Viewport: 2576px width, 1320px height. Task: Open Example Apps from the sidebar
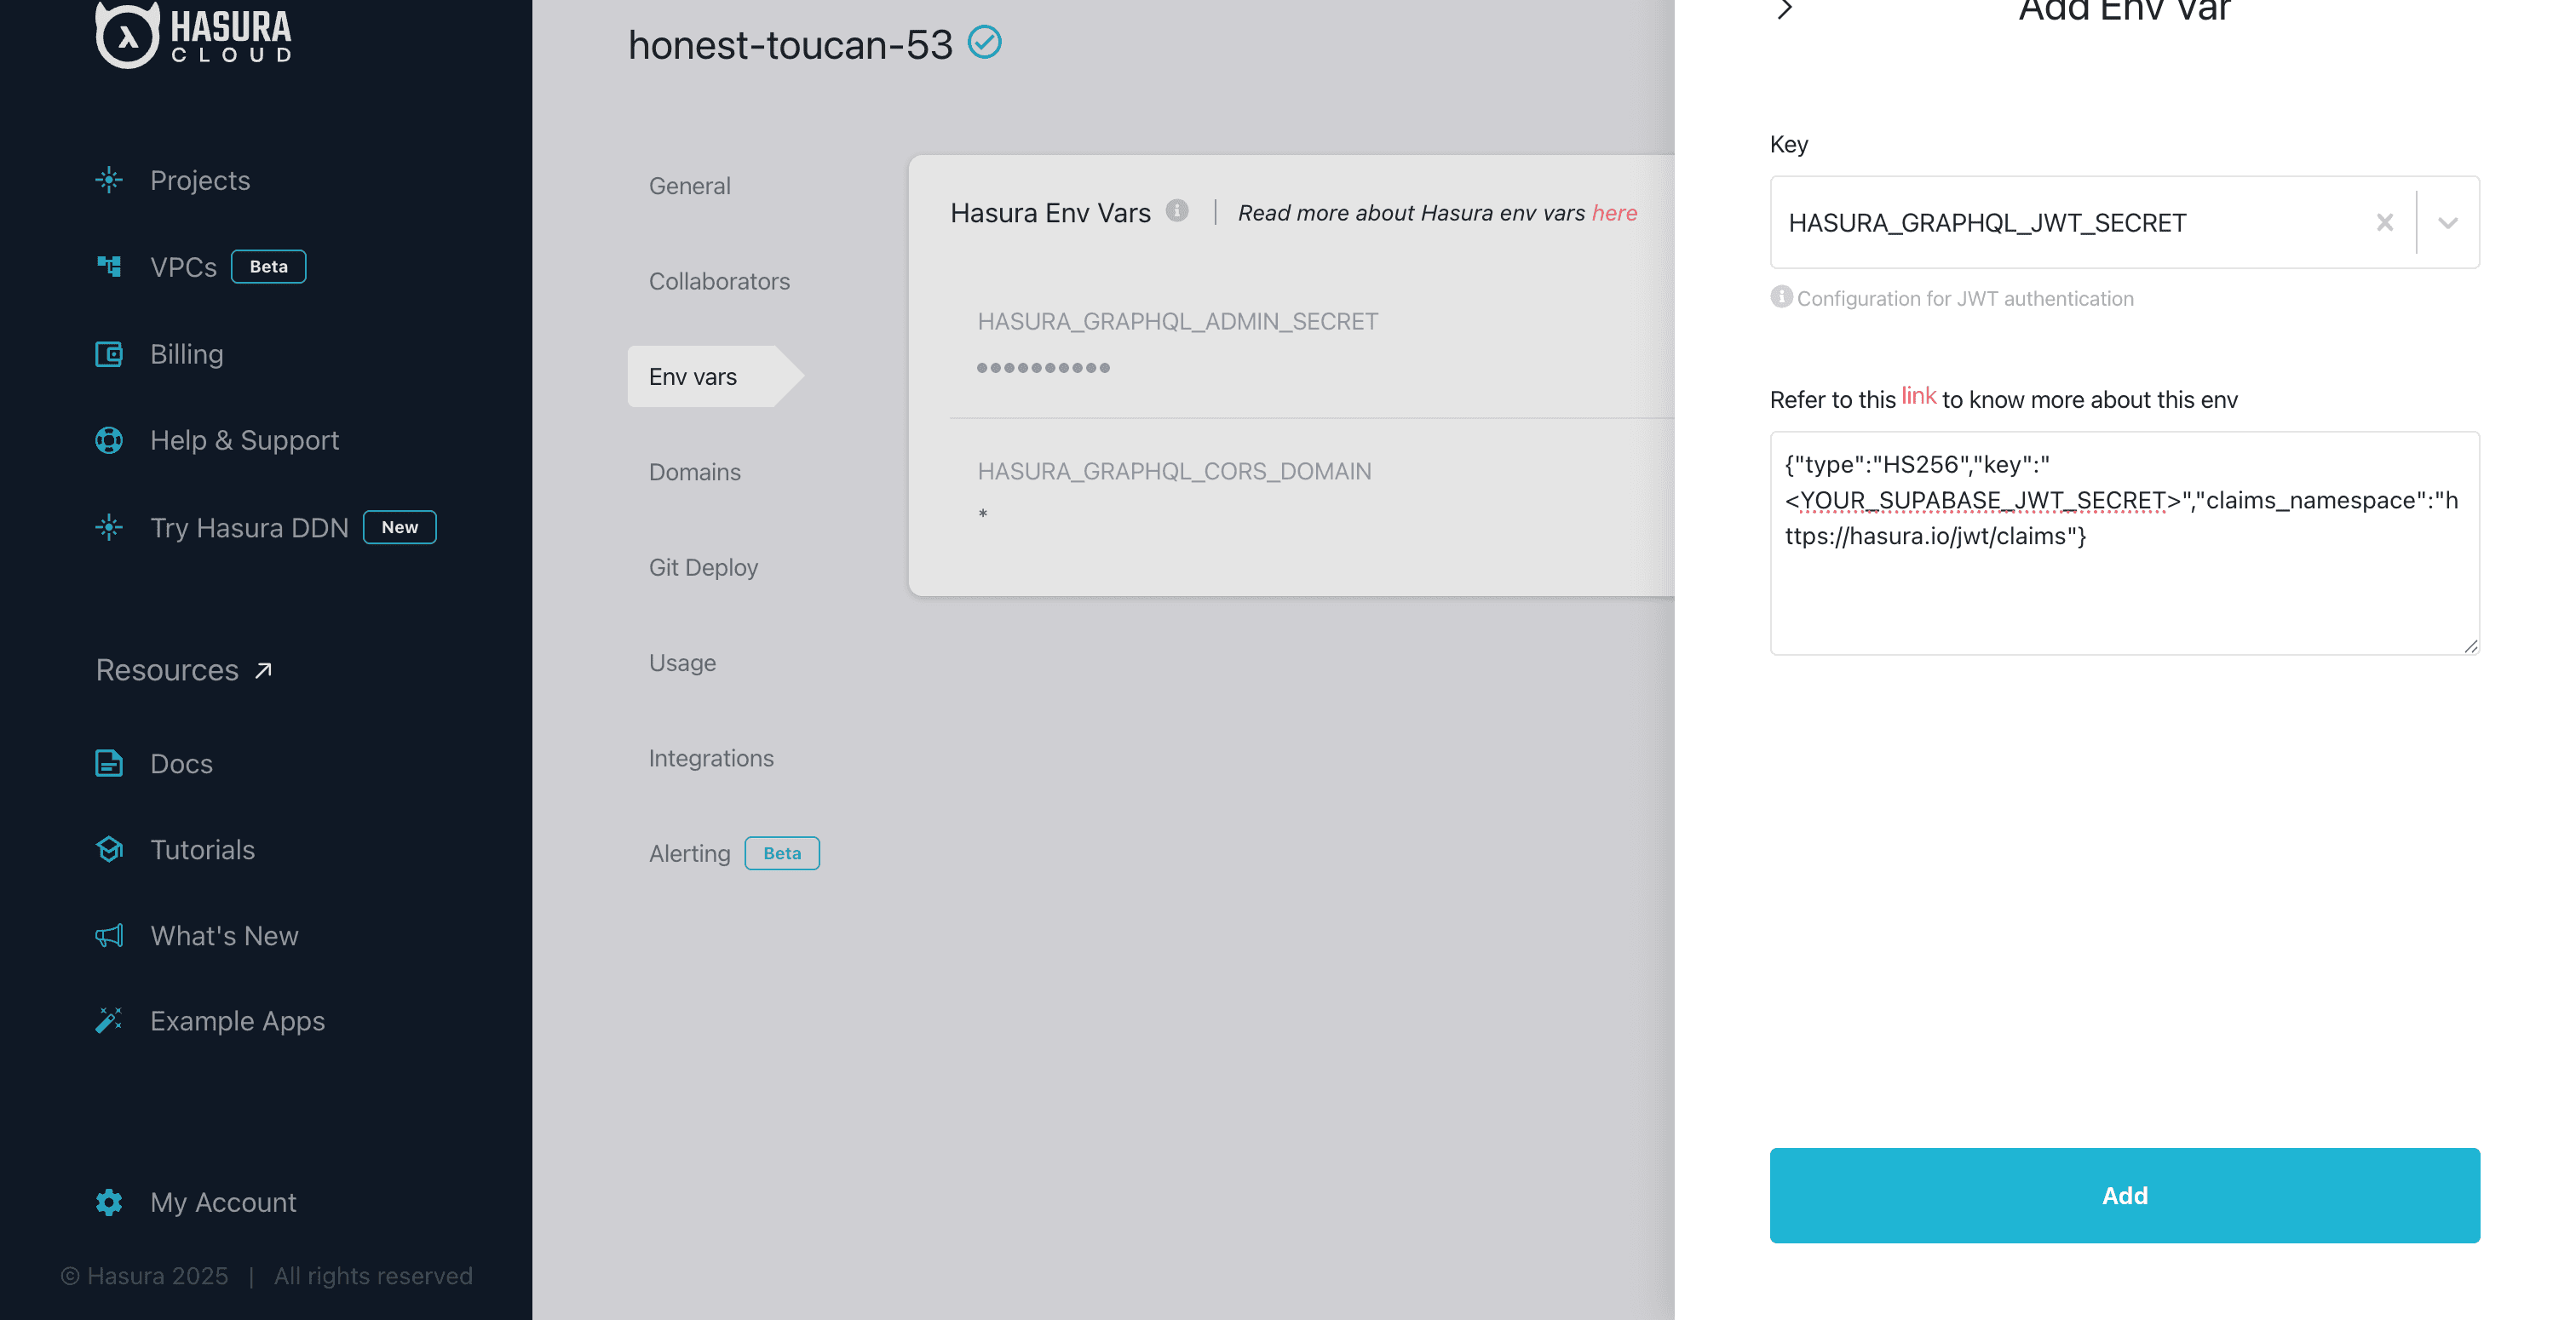coord(237,1020)
